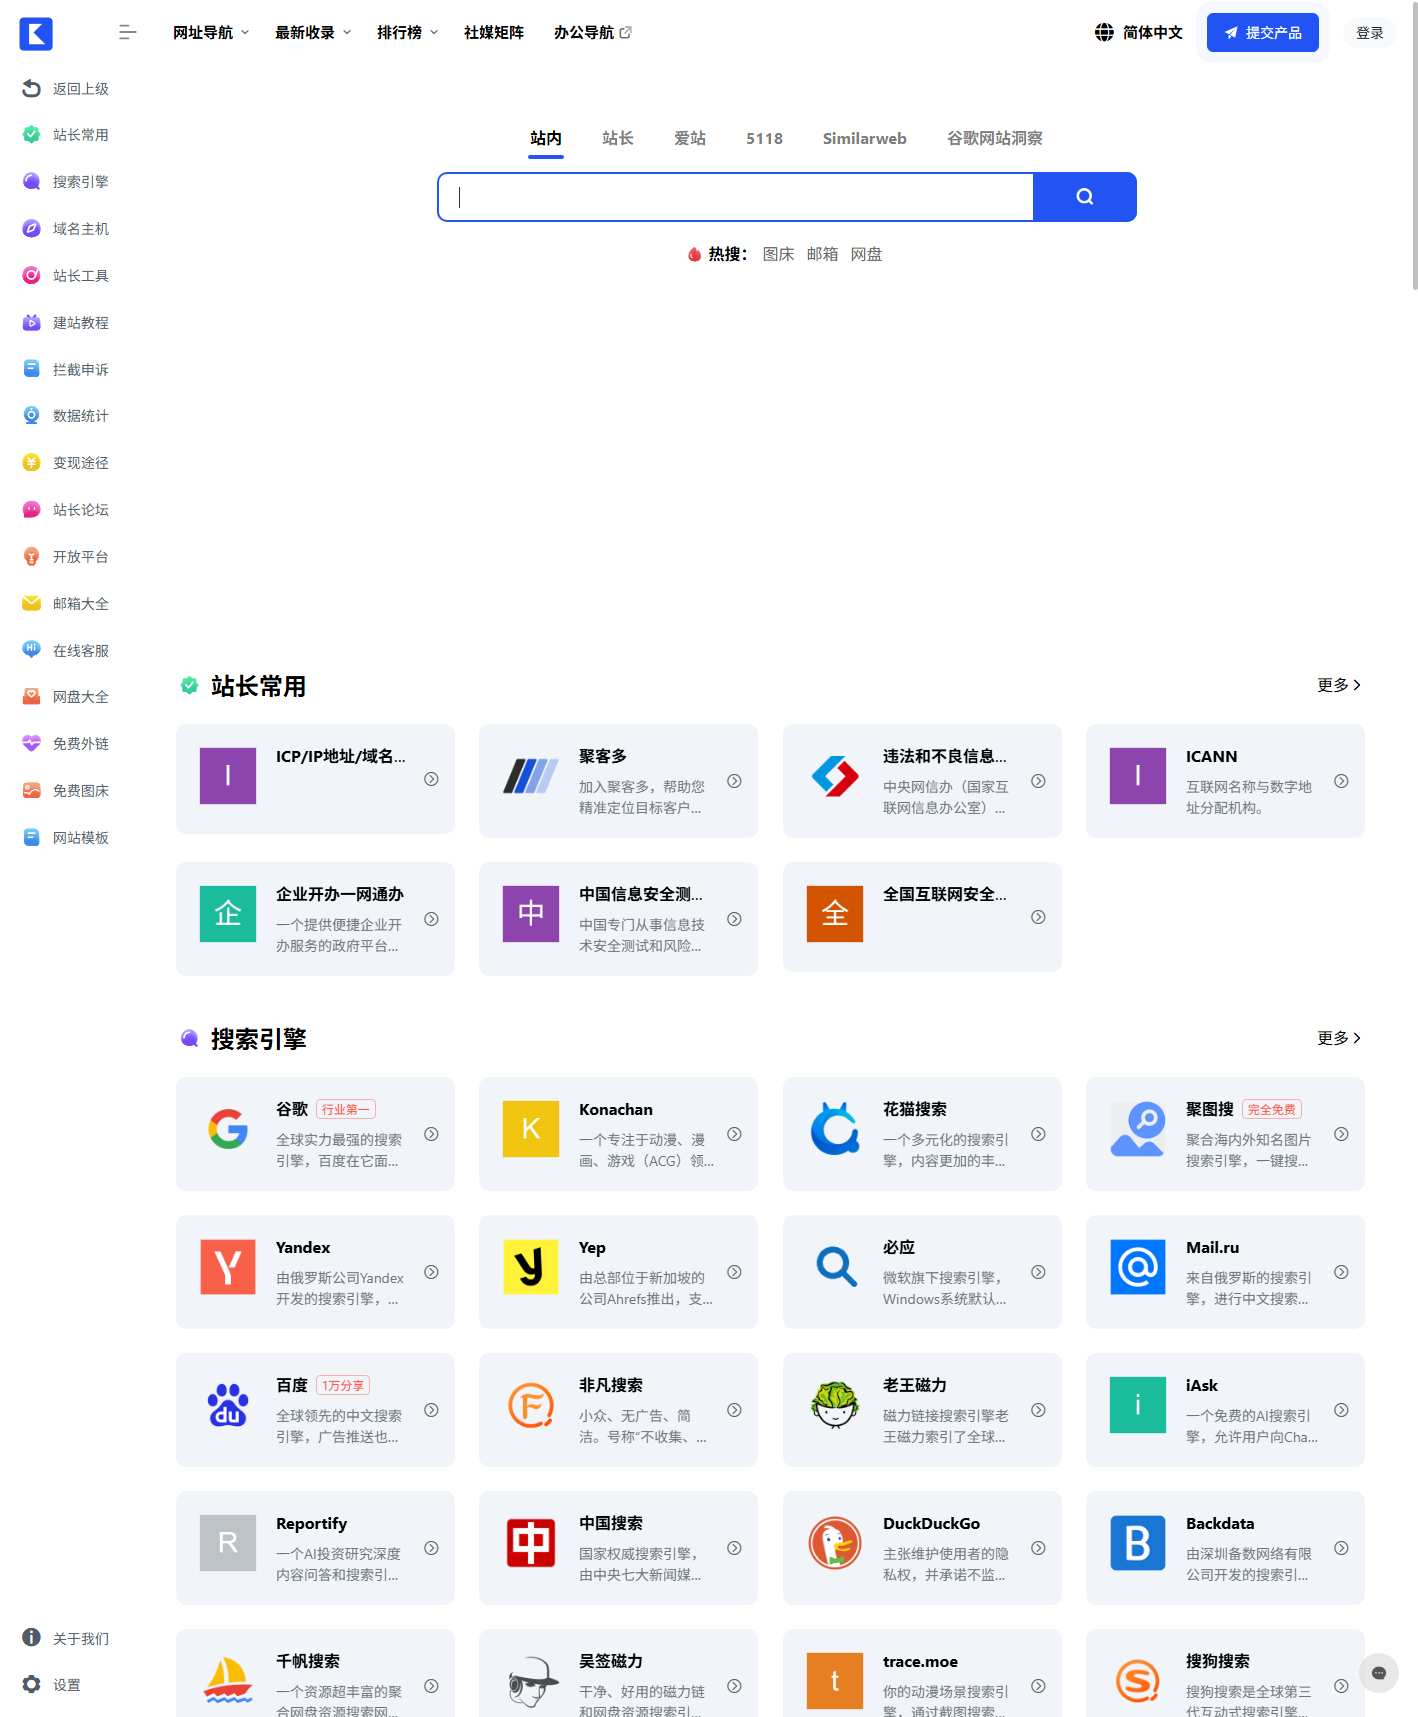Screen dimensions: 1418x1717
Task: Click the 非凡搜索 orange F icon
Action: [x=531, y=1405]
